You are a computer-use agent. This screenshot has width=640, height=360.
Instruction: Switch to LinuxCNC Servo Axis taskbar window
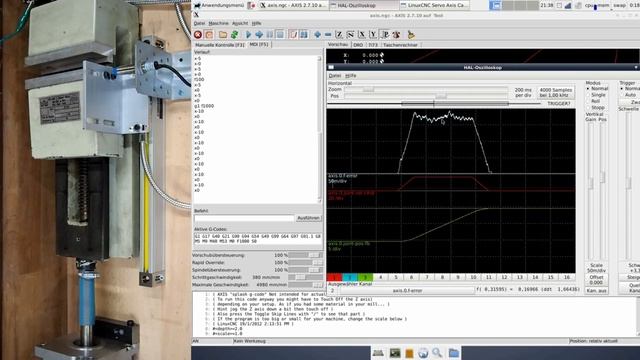coord(434,5)
